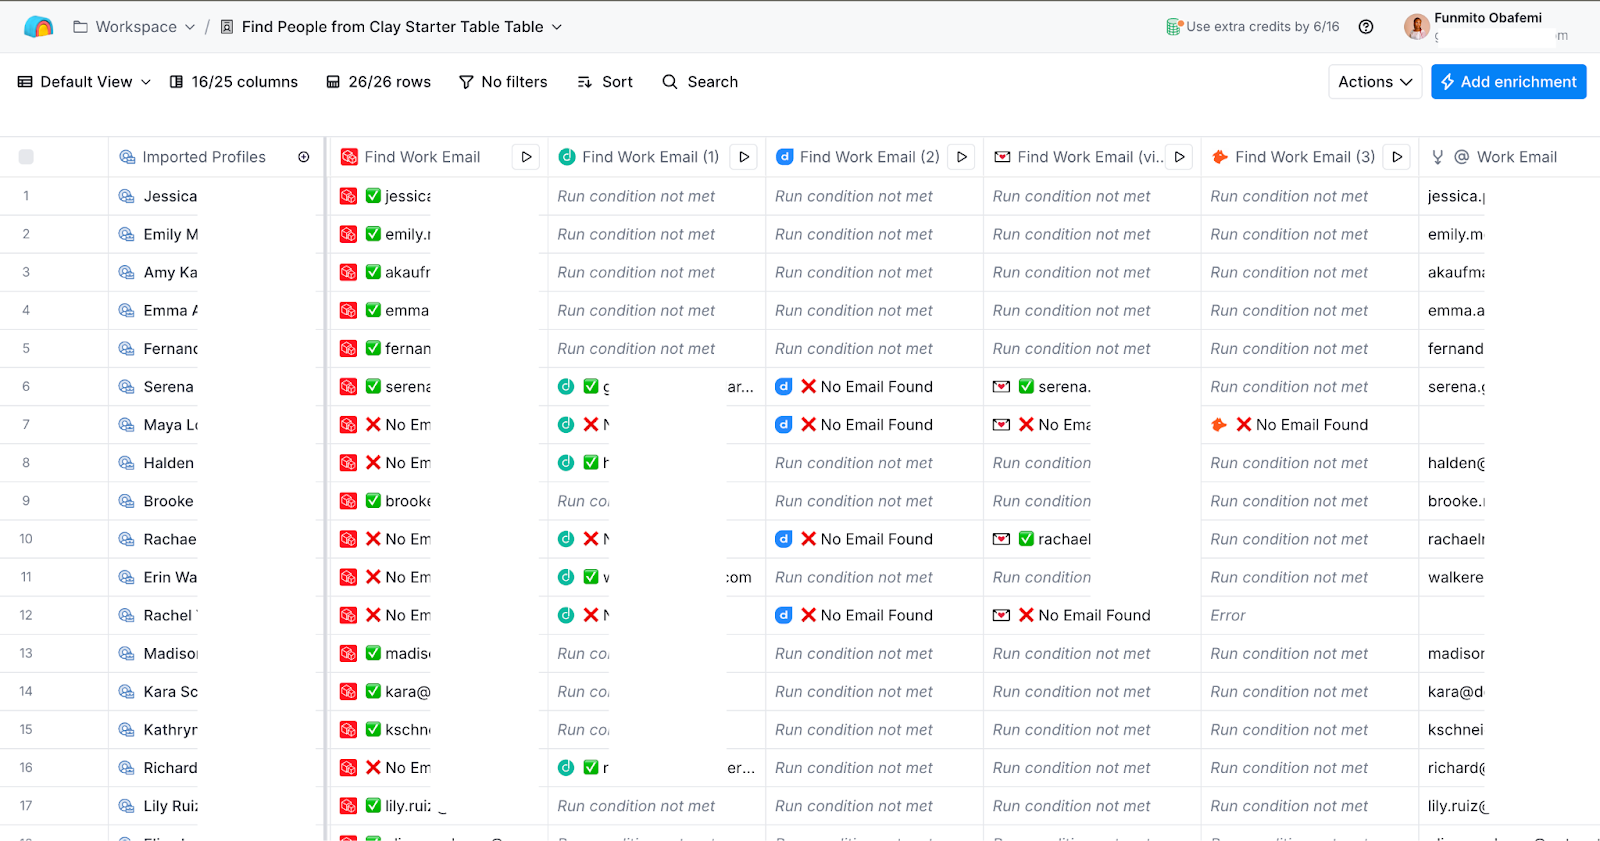Run the Find Work Email (3) column
This screenshot has width=1600, height=841.
[1397, 157]
